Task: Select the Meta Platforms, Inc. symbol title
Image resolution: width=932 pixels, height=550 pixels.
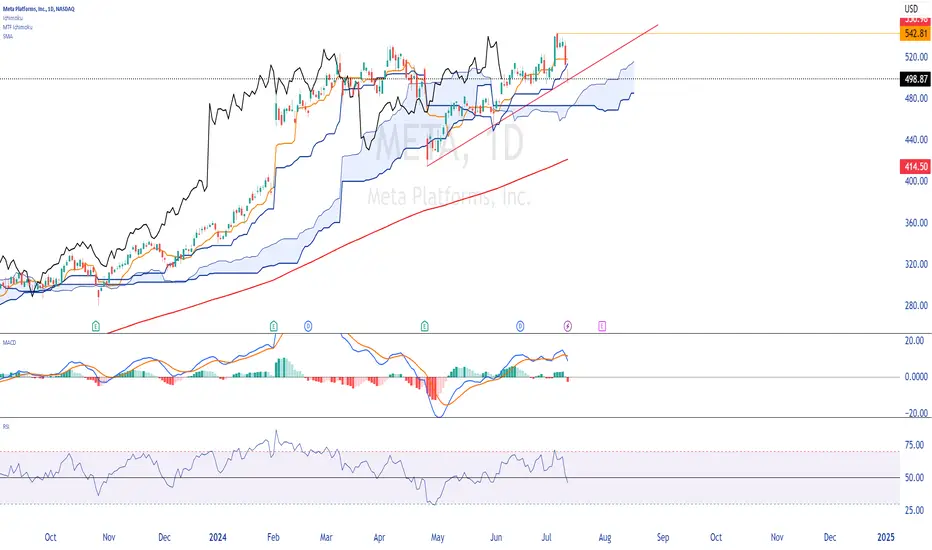Action: click(39, 9)
